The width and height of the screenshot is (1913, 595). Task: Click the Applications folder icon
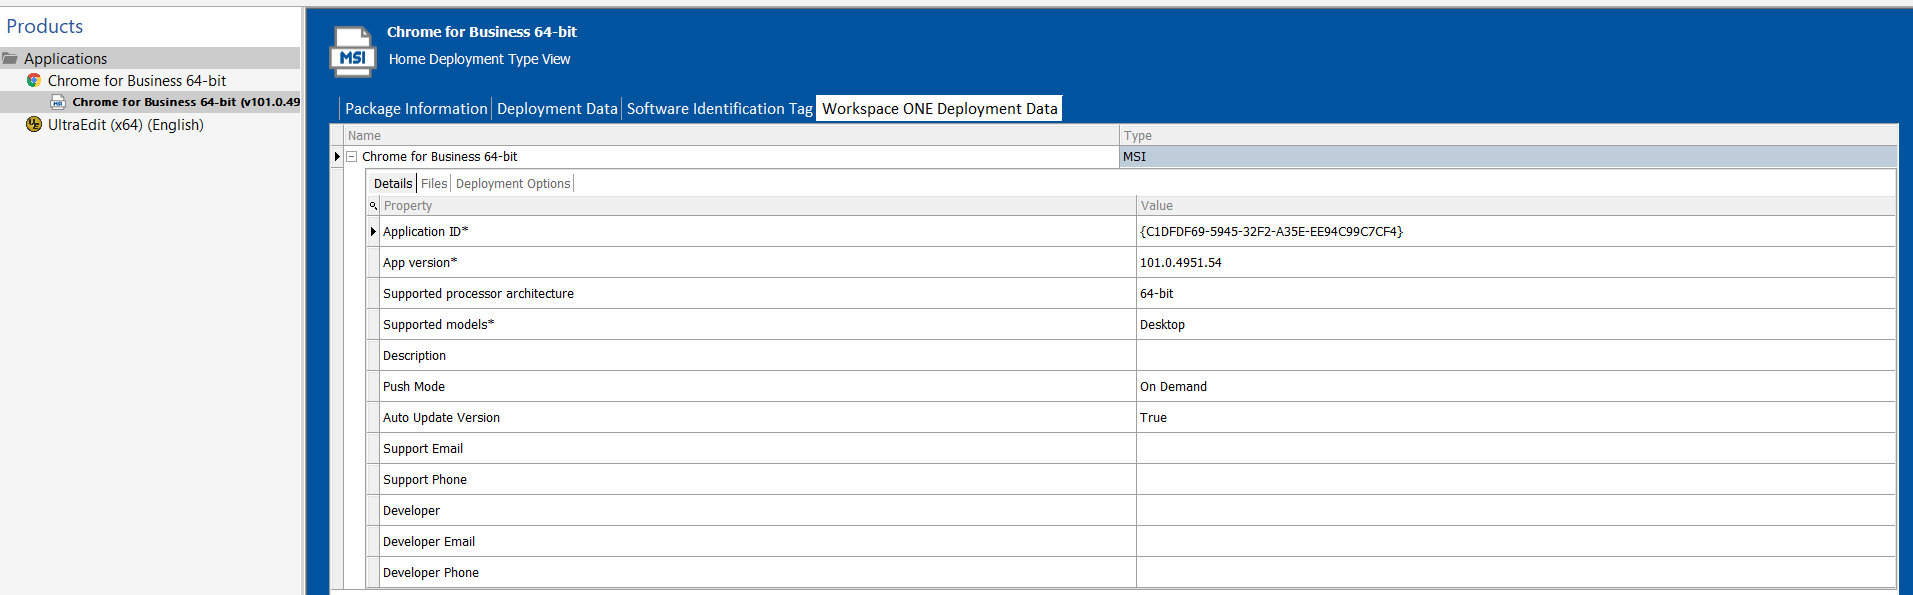click(x=11, y=59)
